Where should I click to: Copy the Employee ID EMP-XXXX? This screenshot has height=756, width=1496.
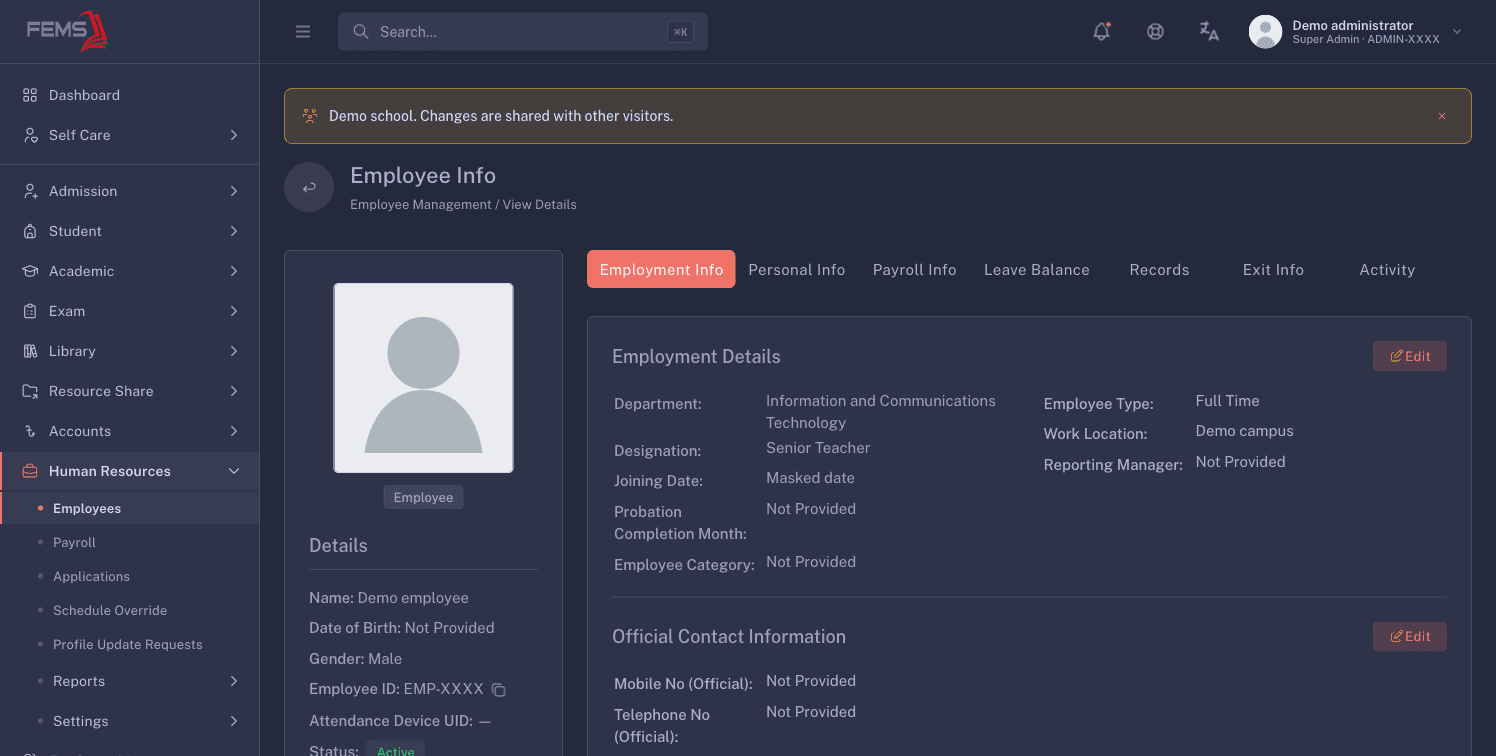point(499,690)
